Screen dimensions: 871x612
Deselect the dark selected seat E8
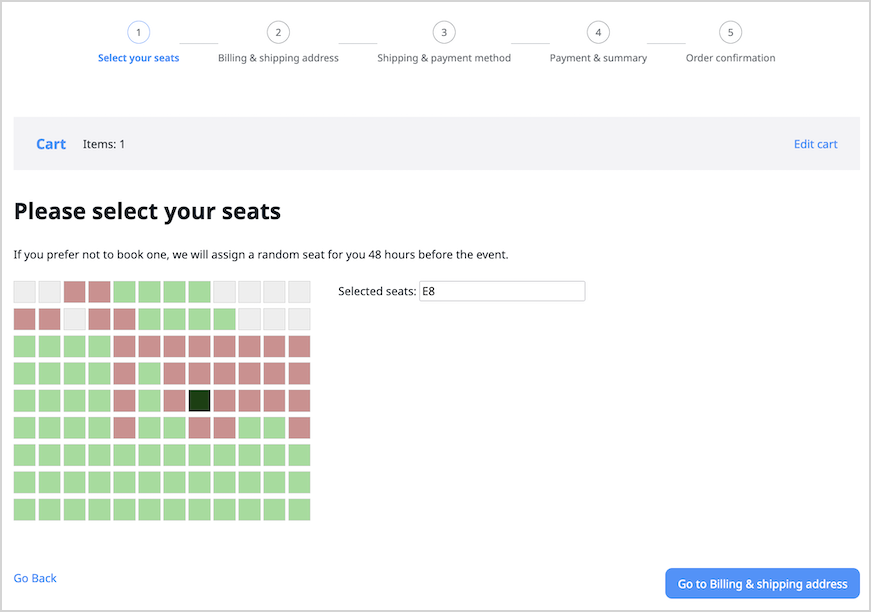coord(198,400)
